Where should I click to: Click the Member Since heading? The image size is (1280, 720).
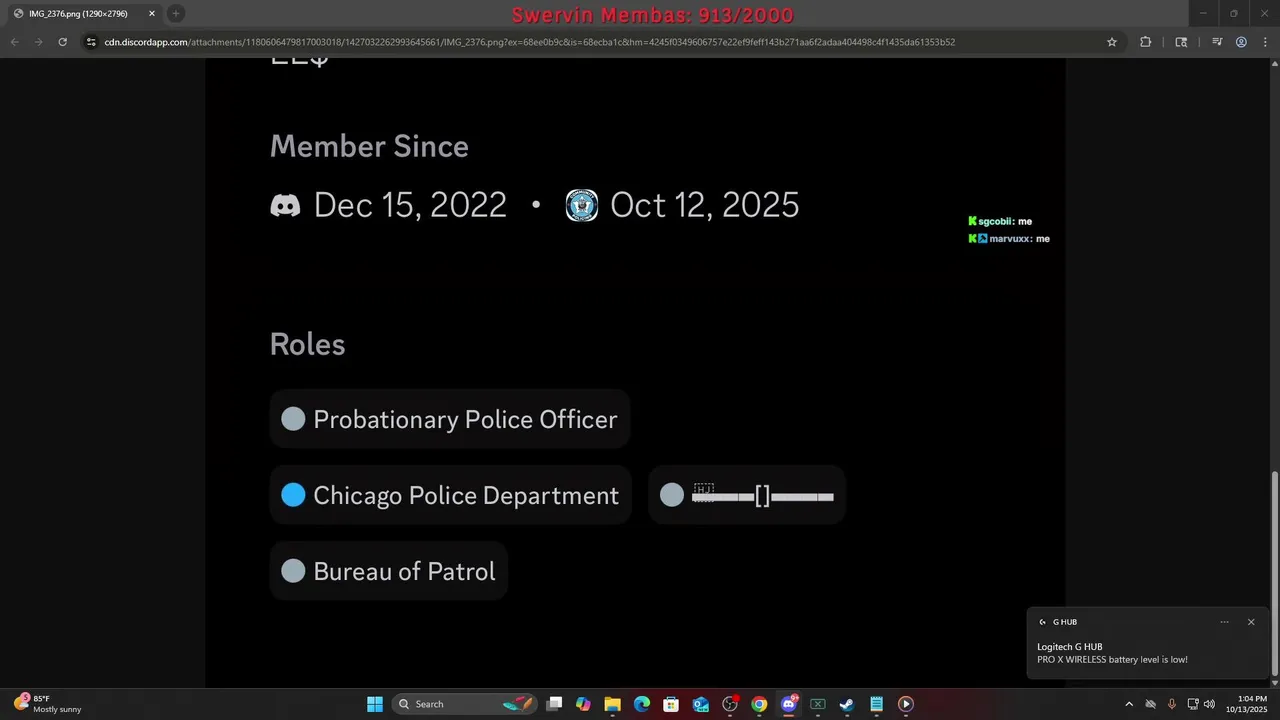[369, 146]
